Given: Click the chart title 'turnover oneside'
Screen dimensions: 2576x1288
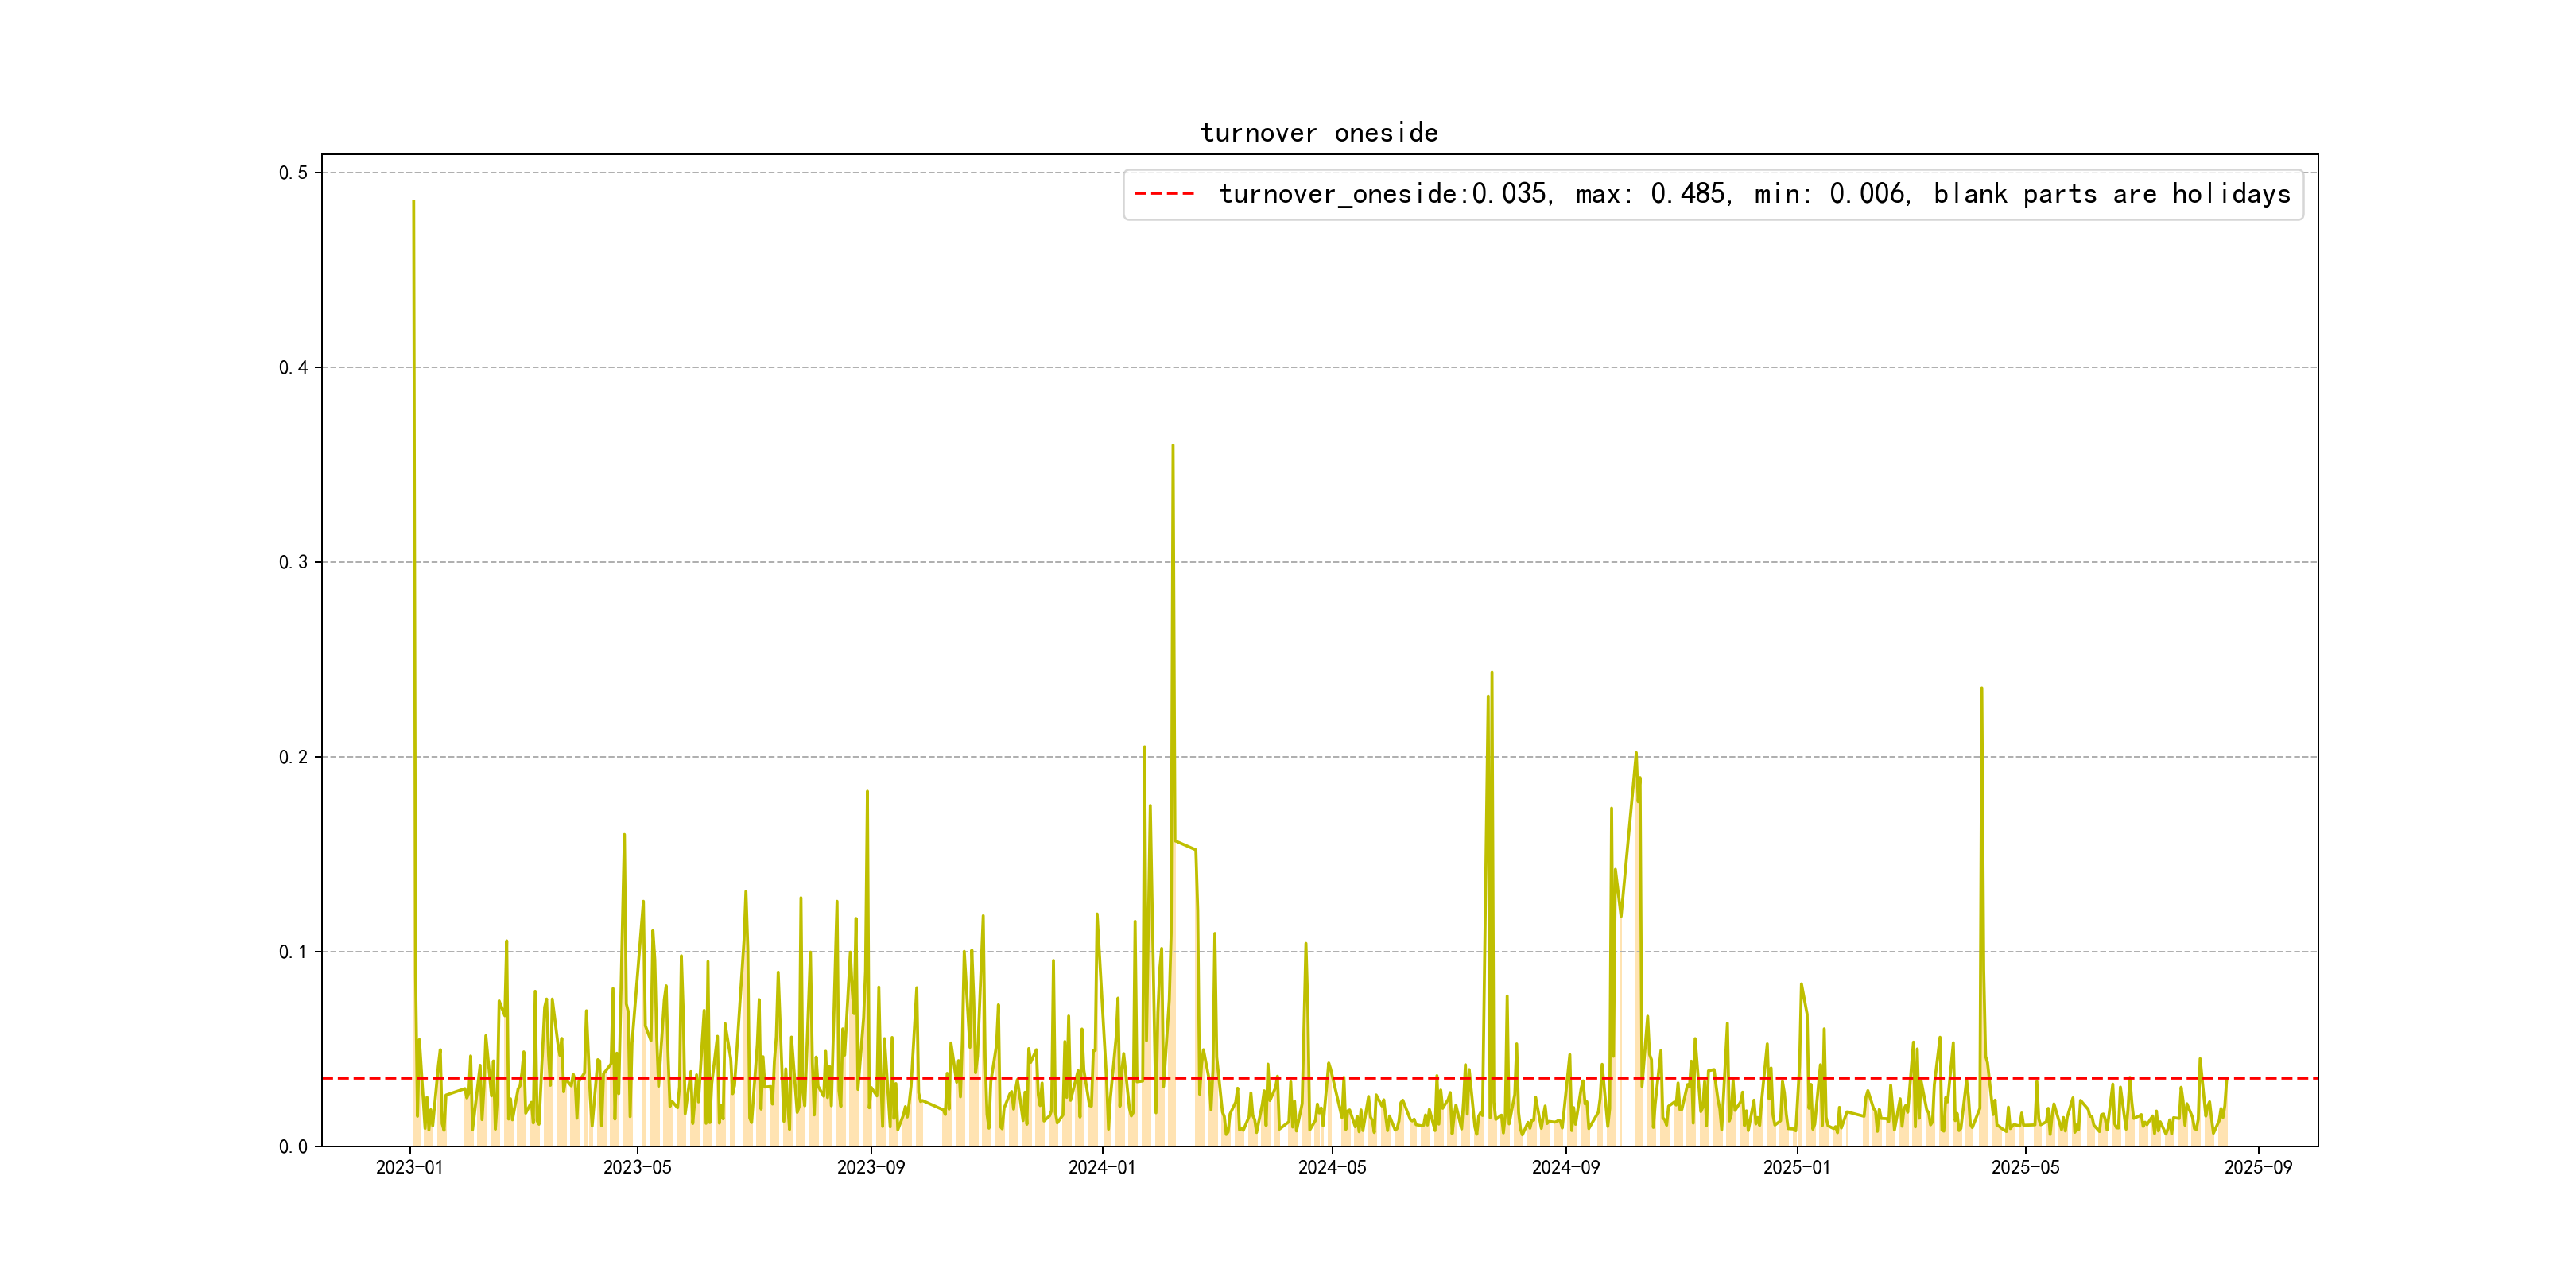Looking at the screenshot, I should 1318,133.
